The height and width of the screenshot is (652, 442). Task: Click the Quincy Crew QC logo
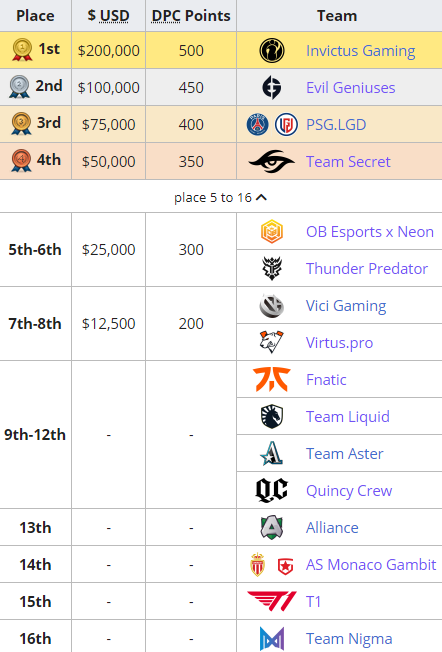272,490
